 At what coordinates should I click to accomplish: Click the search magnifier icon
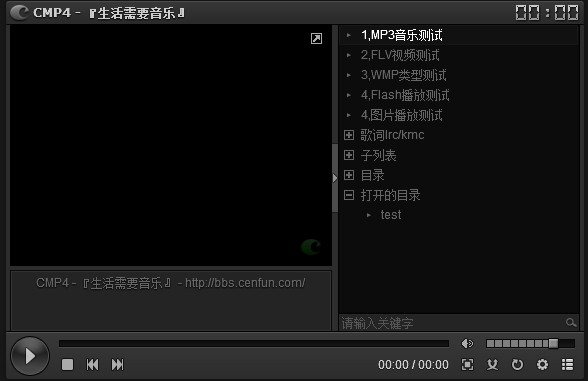tap(571, 322)
